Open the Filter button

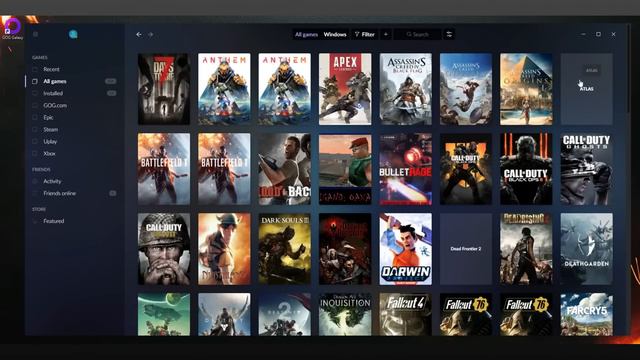[x=364, y=34]
